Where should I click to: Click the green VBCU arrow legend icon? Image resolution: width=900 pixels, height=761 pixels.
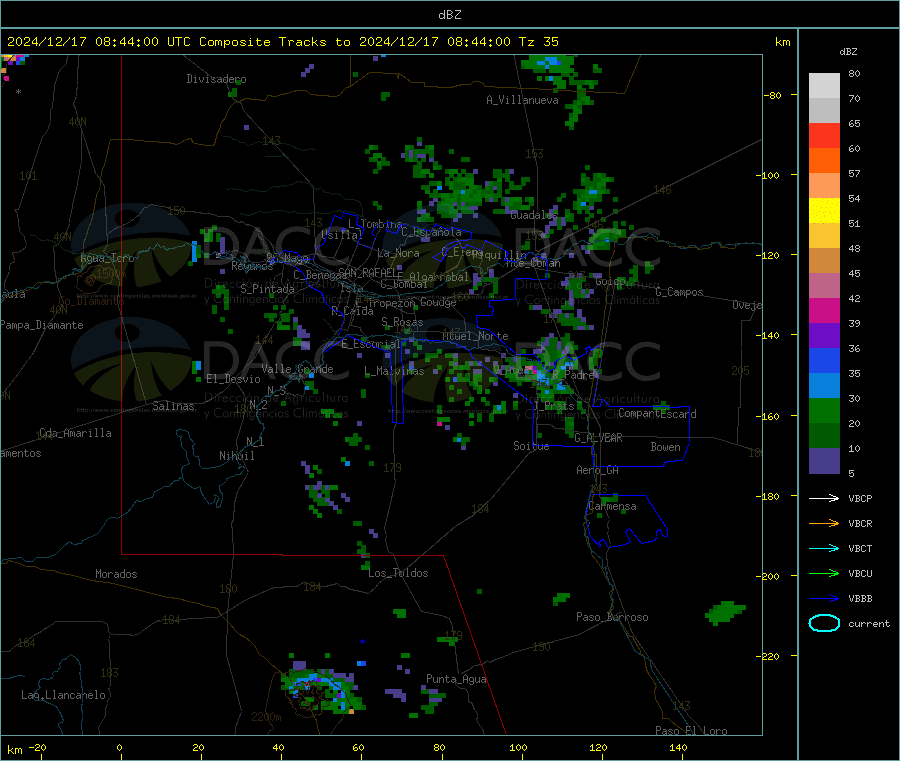pos(824,573)
